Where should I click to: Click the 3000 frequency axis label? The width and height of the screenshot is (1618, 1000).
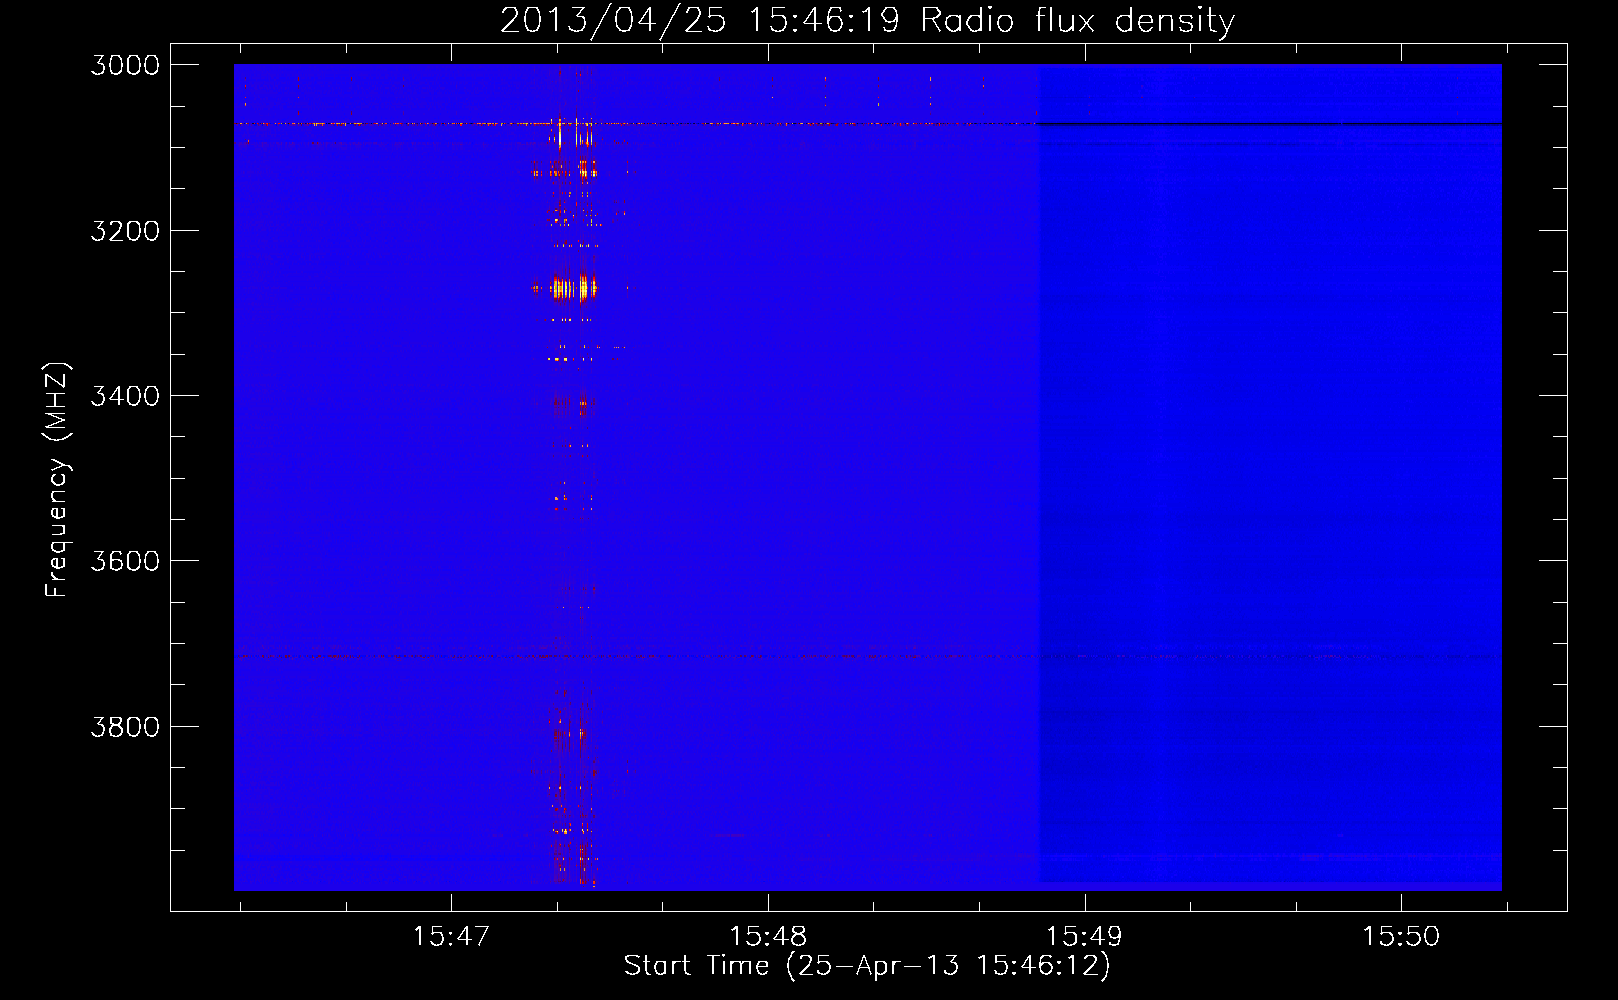pos(125,65)
